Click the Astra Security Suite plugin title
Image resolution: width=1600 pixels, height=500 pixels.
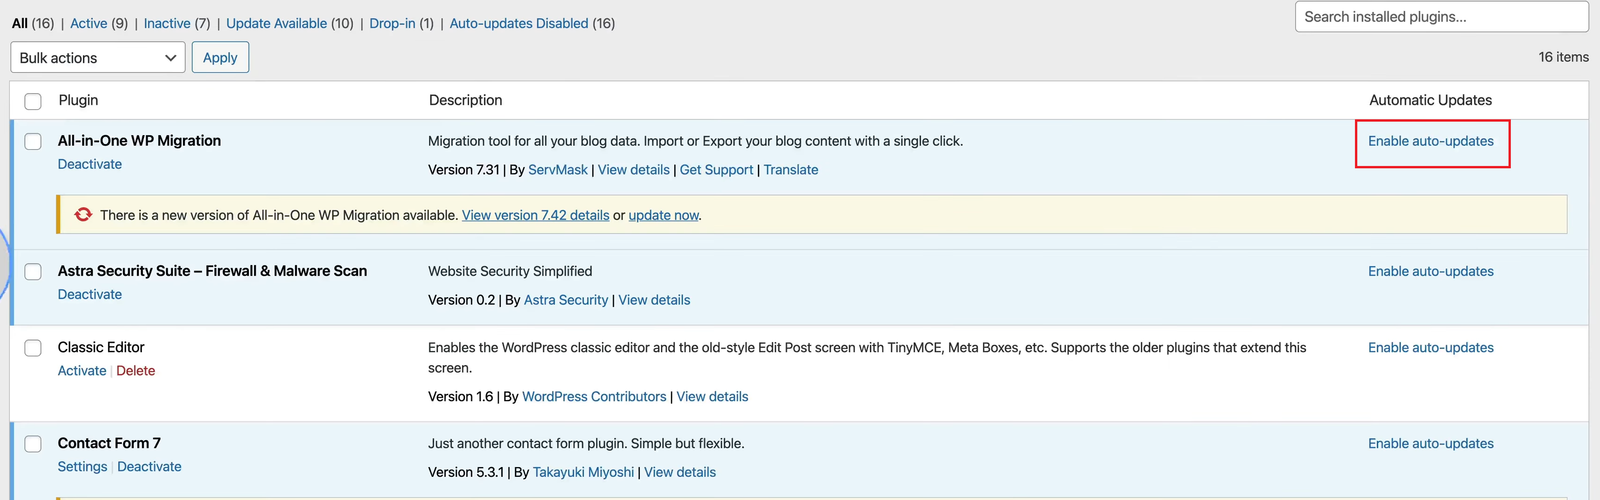[x=212, y=271]
